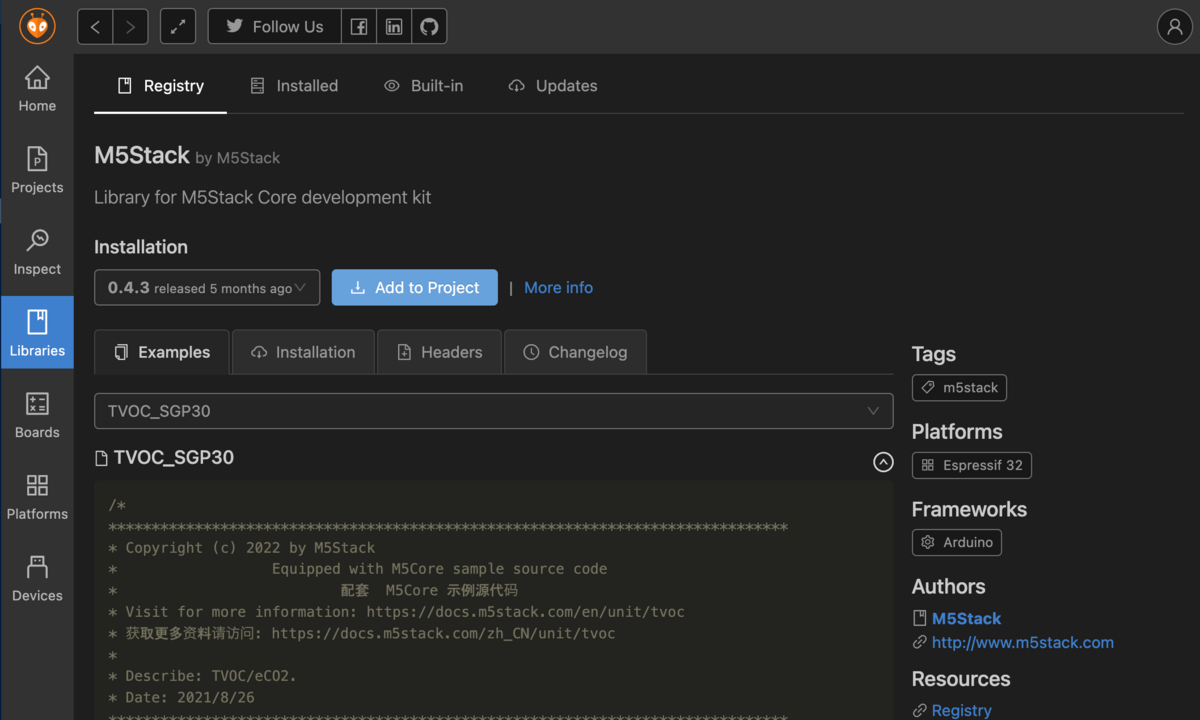
Task: Go to Home in the sidebar
Action: [x=37, y=89]
